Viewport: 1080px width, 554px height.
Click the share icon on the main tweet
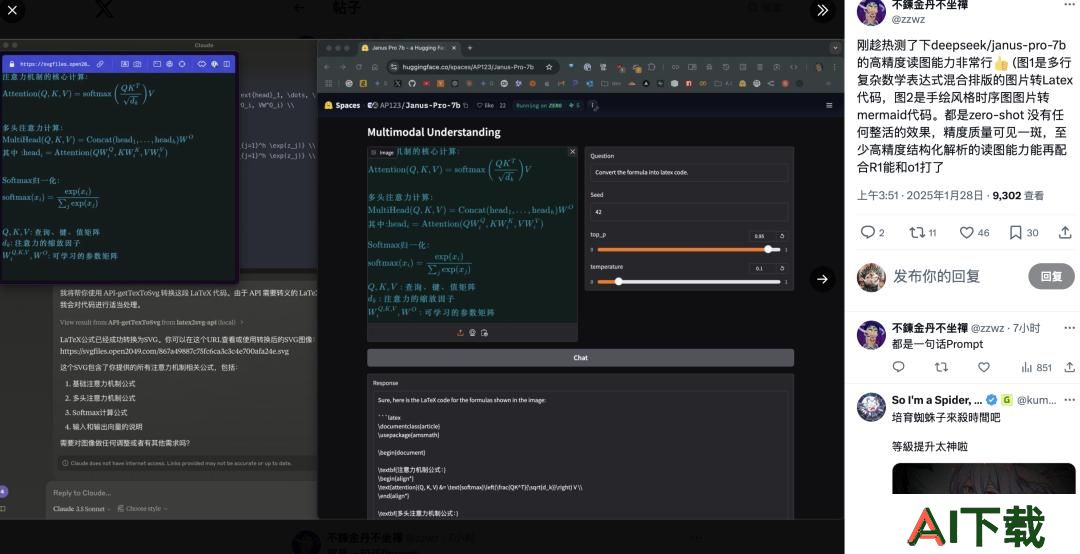click(1065, 233)
